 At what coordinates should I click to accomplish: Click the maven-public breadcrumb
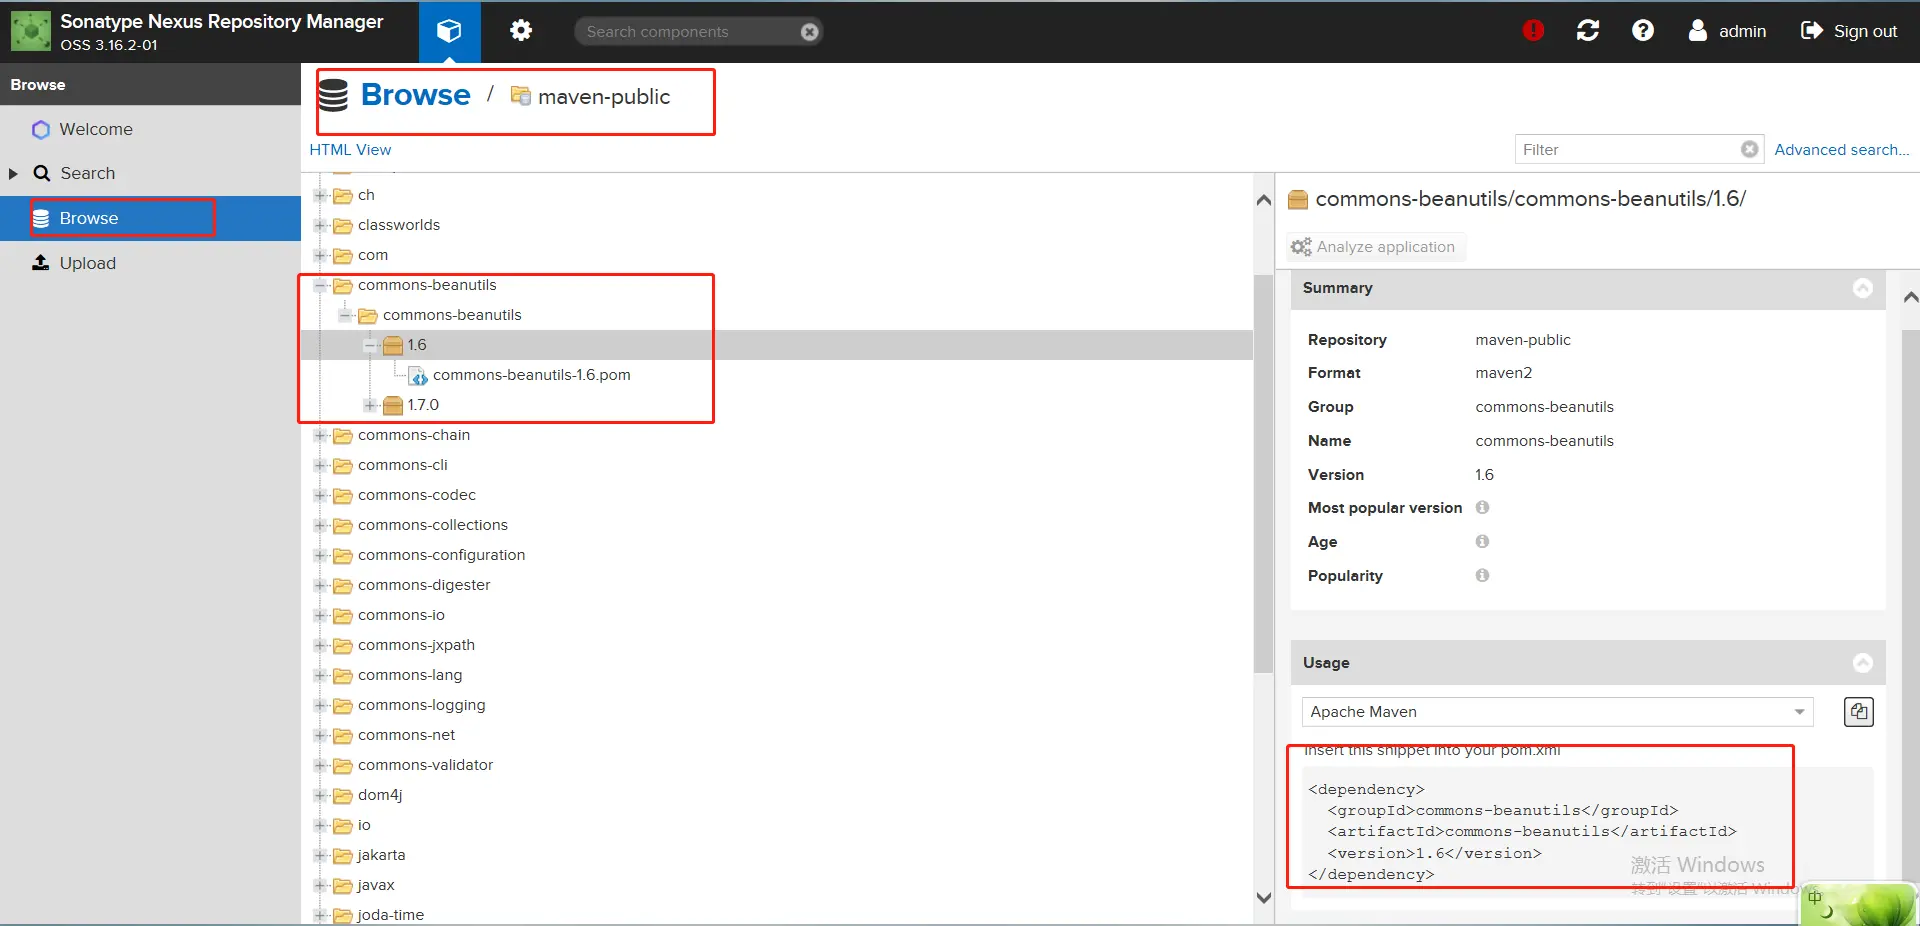[604, 96]
